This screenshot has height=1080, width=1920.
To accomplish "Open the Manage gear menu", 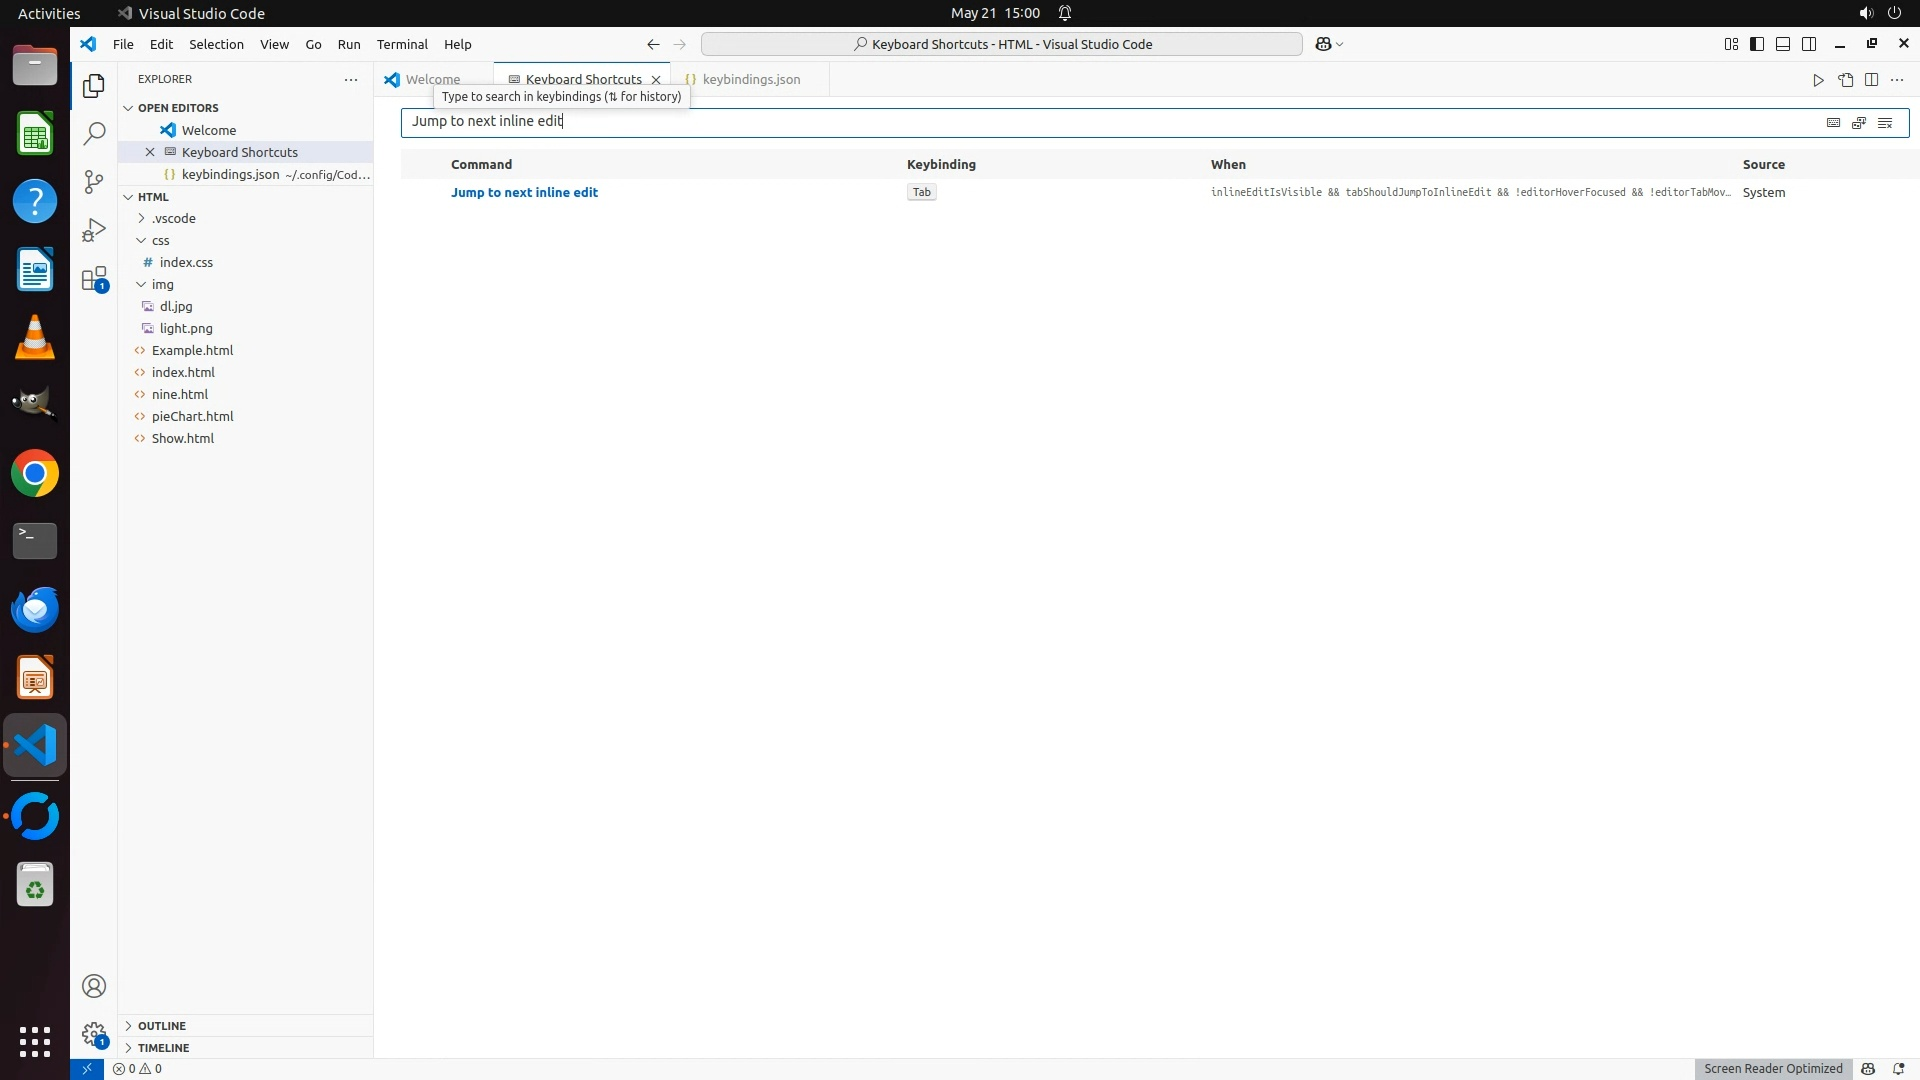I will [94, 1034].
